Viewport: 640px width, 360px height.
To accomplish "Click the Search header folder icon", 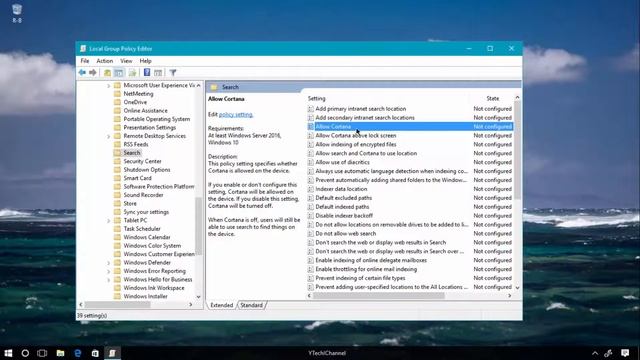I will pyautogui.click(x=213, y=87).
